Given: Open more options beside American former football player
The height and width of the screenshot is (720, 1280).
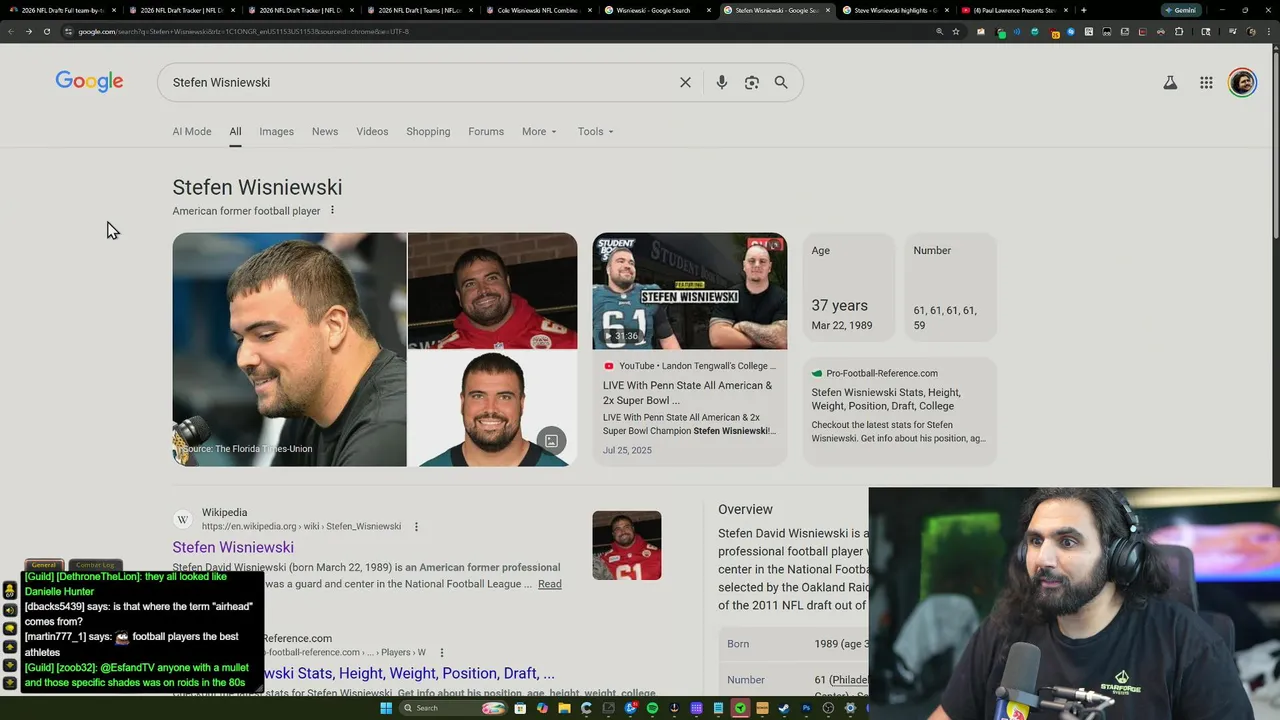Looking at the screenshot, I should click(x=333, y=210).
